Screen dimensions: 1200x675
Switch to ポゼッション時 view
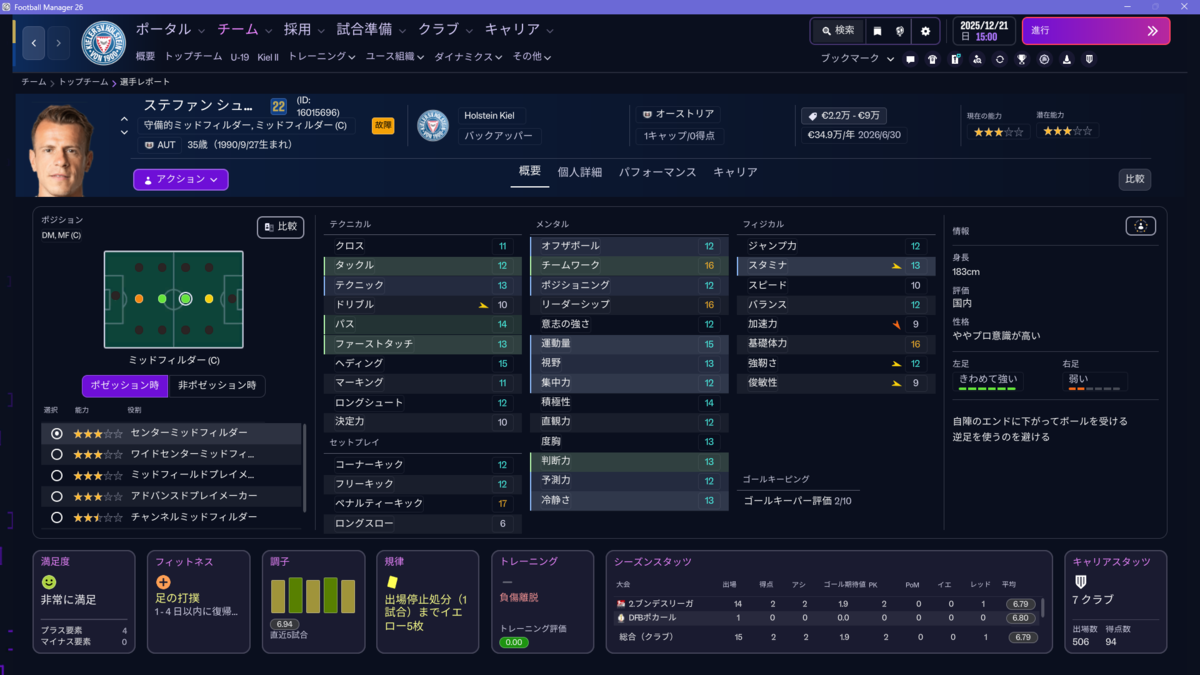click(123, 386)
